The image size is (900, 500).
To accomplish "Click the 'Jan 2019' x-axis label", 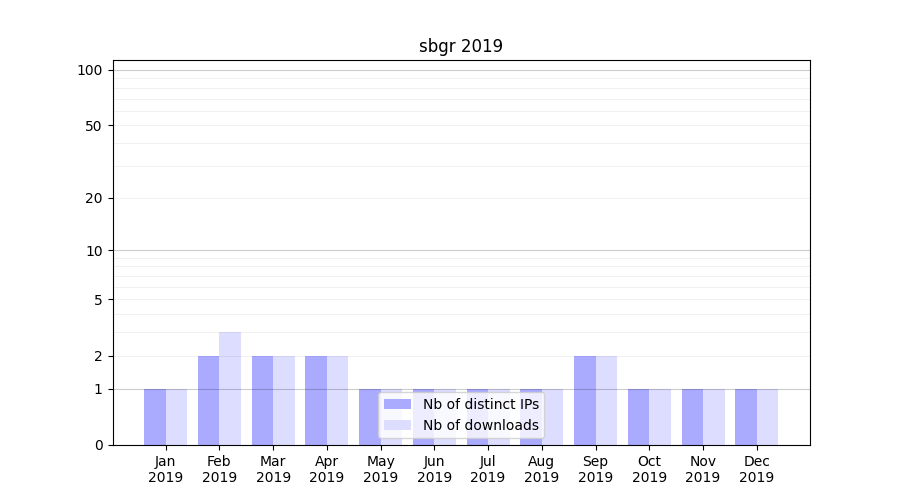I will 166,469.
